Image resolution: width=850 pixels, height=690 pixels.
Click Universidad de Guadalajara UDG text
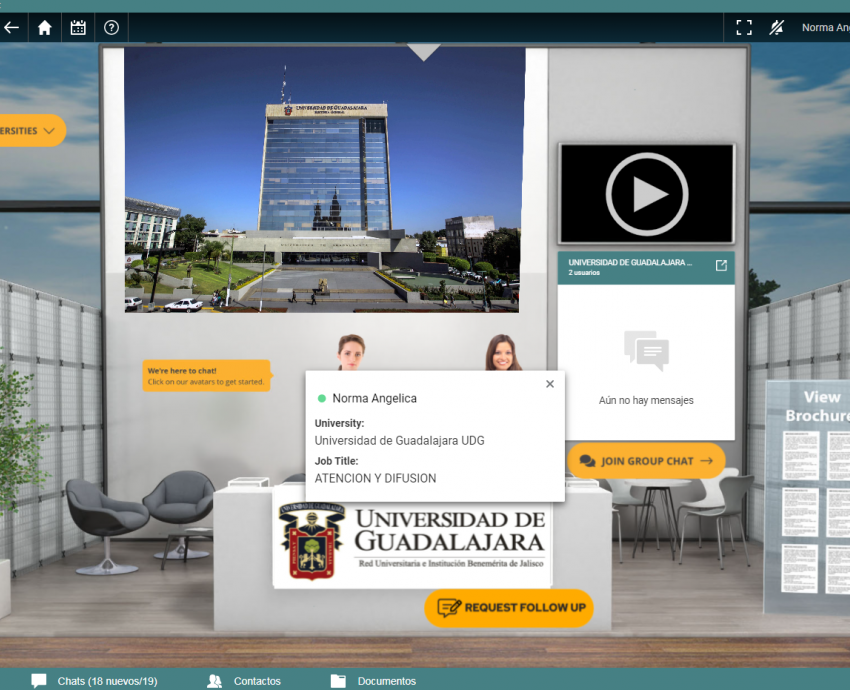click(x=400, y=441)
